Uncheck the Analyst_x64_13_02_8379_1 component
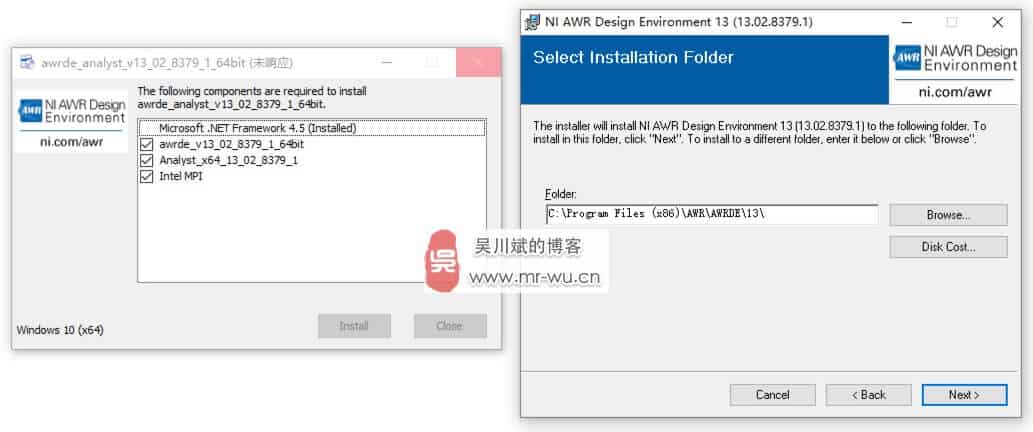This screenshot has width=1033, height=432. [x=146, y=161]
